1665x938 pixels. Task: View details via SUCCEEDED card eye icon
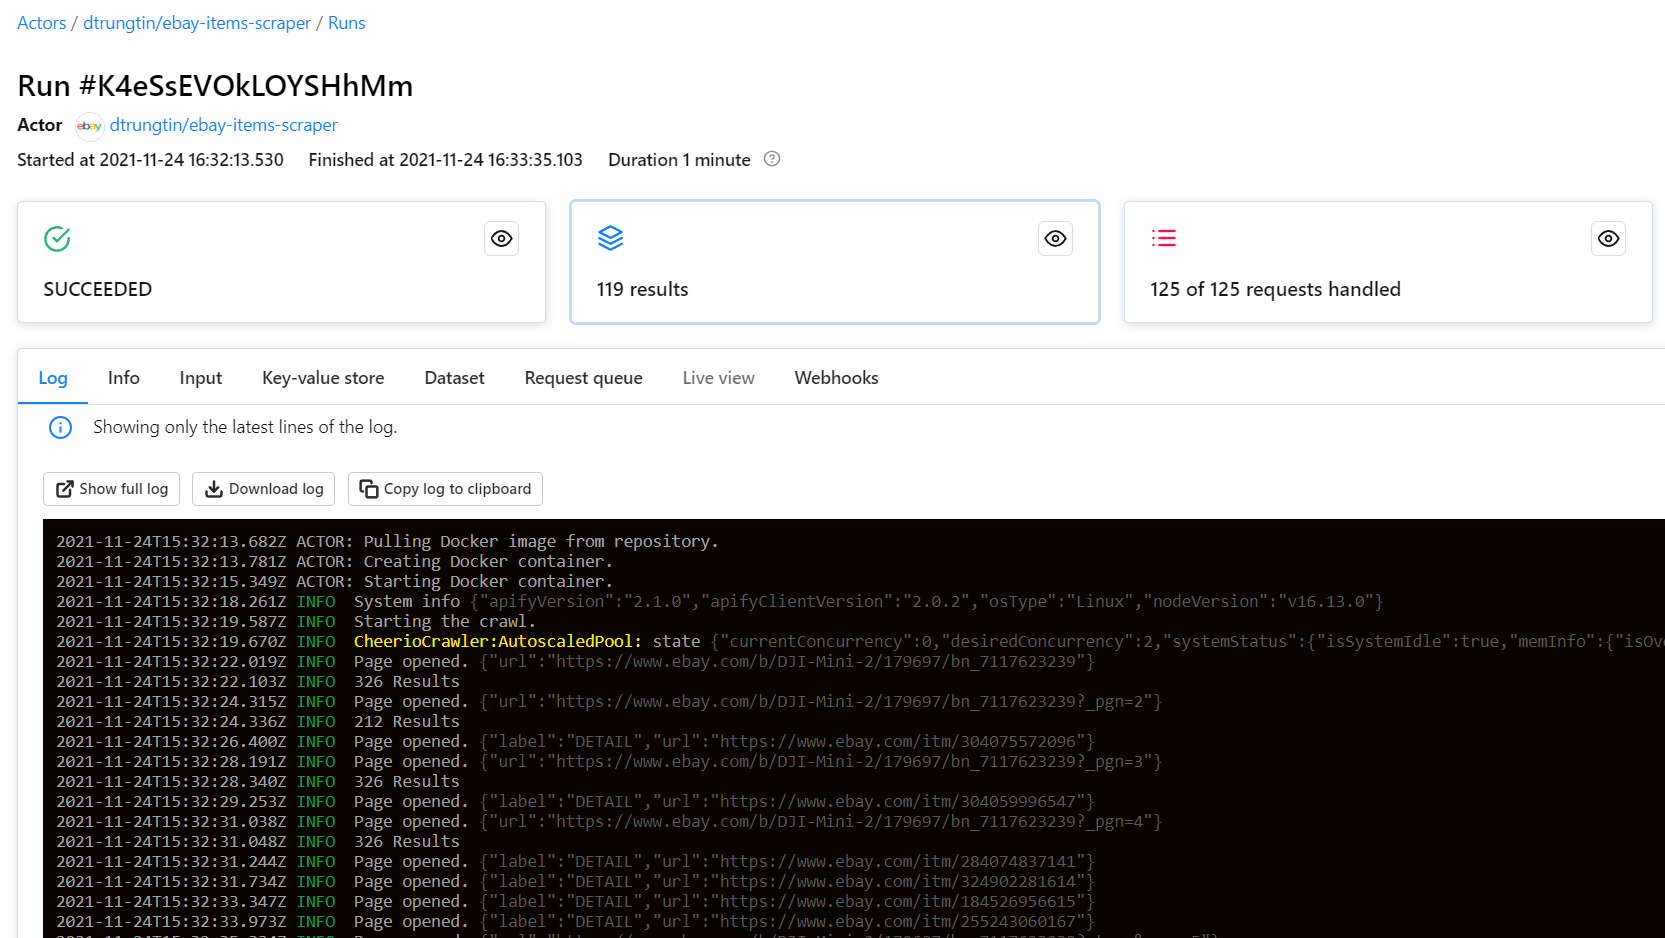pyautogui.click(x=502, y=239)
